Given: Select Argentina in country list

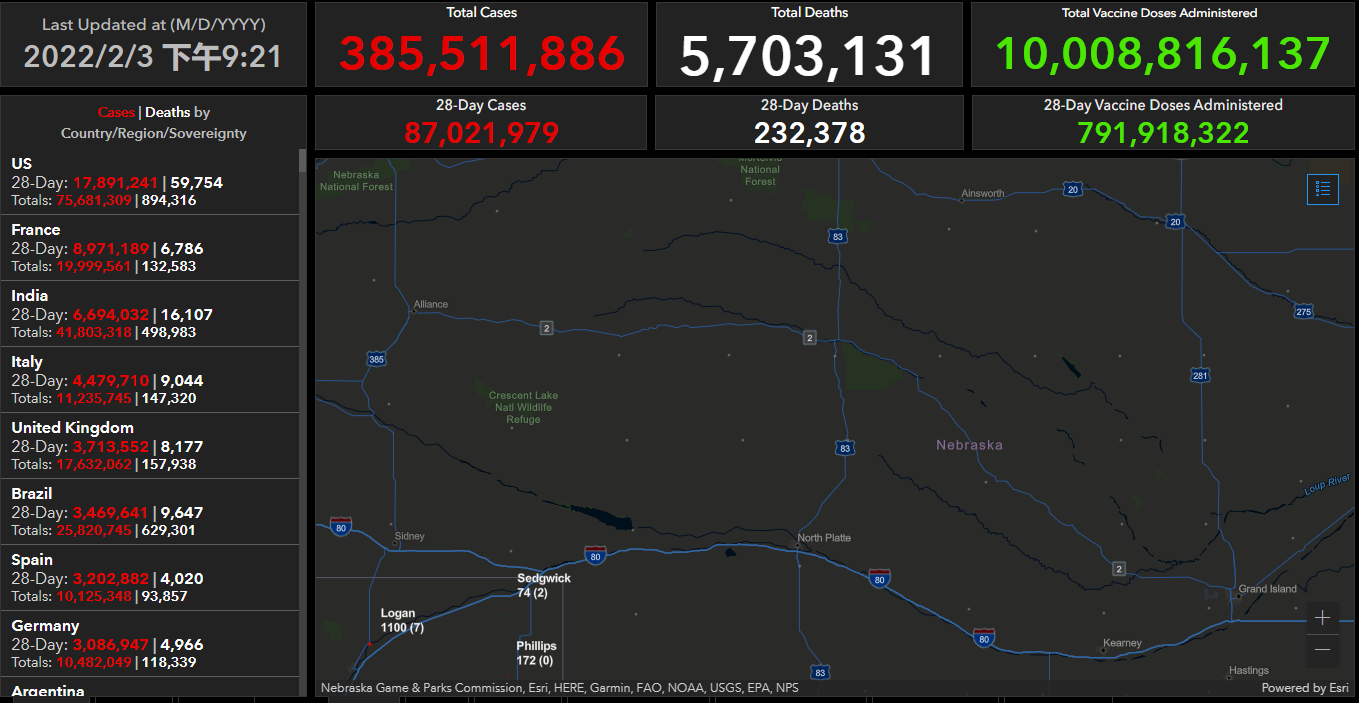Looking at the screenshot, I should pyautogui.click(x=150, y=688).
